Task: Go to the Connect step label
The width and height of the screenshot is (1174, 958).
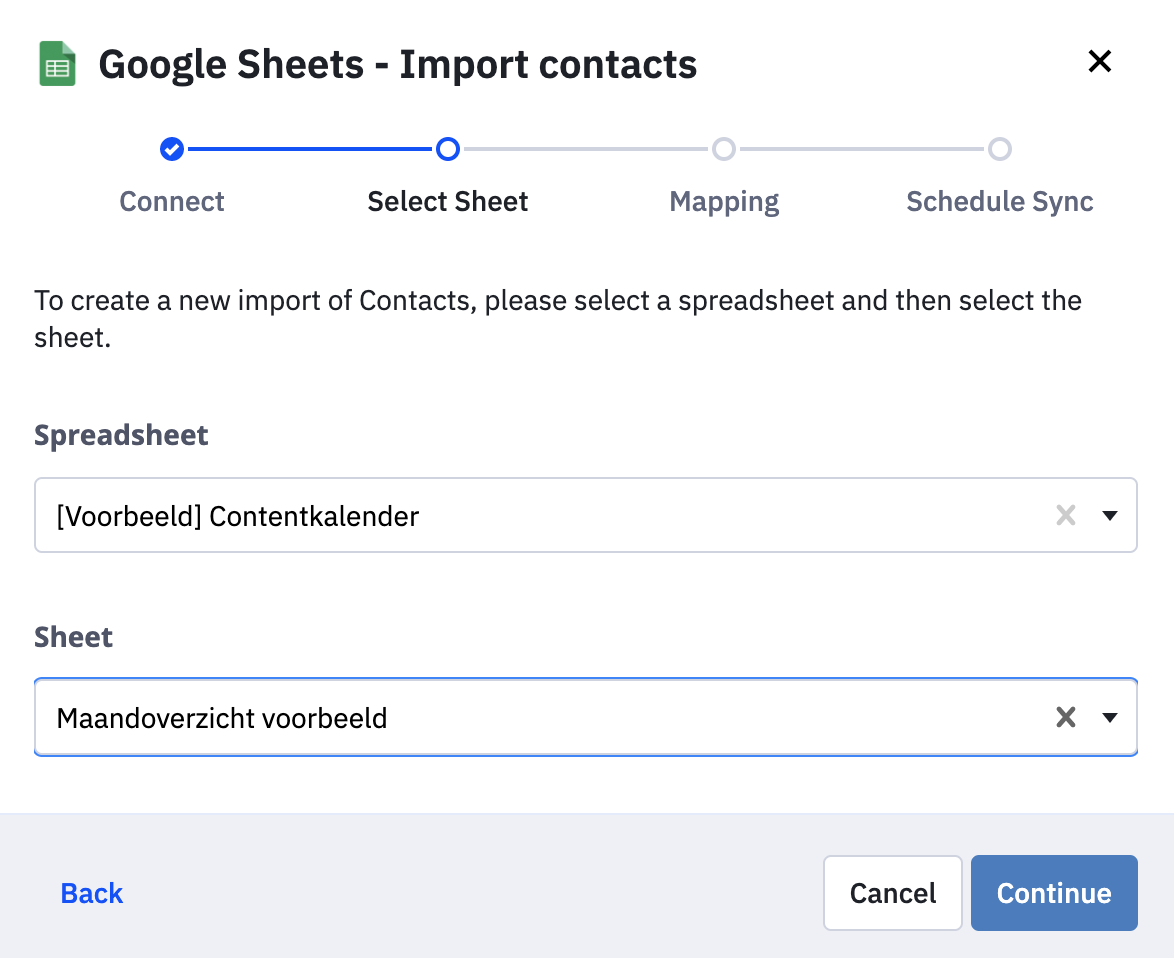Action: [171, 201]
